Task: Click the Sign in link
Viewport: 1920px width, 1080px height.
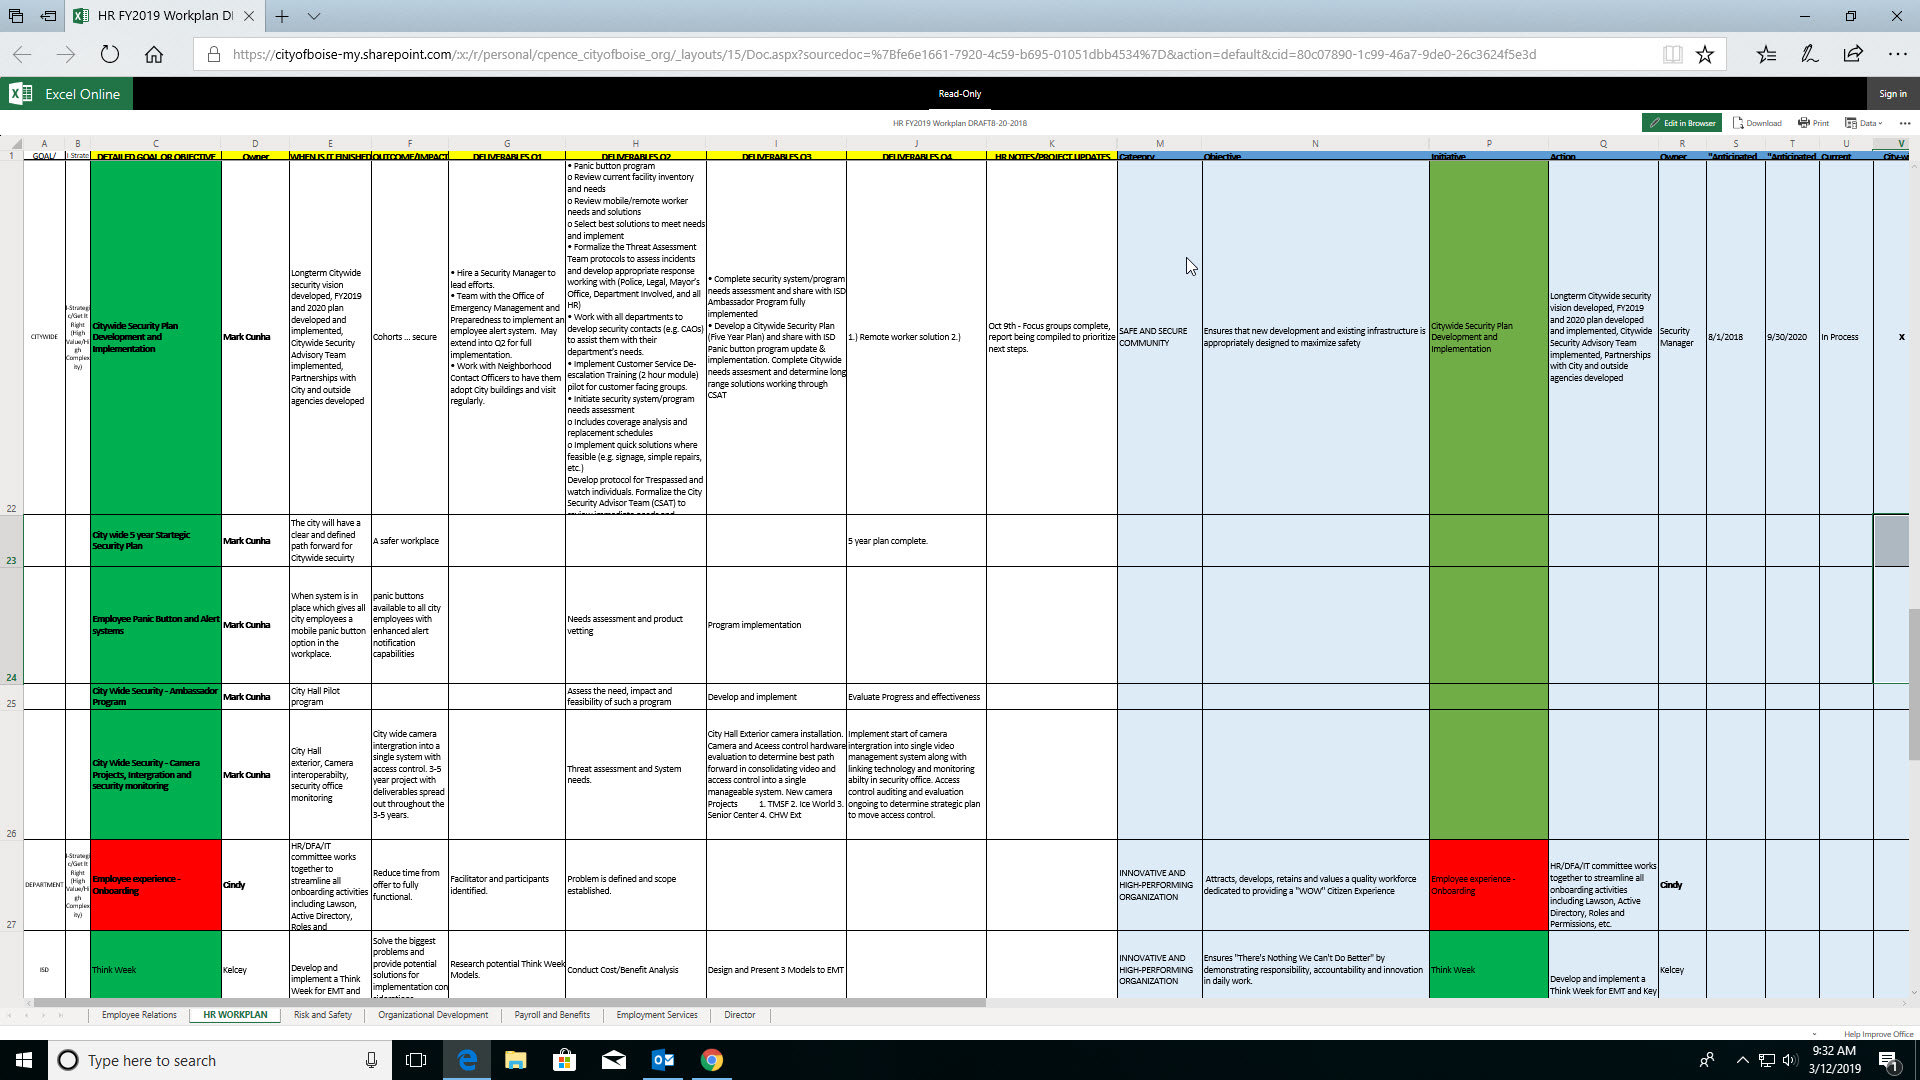Action: point(1892,94)
